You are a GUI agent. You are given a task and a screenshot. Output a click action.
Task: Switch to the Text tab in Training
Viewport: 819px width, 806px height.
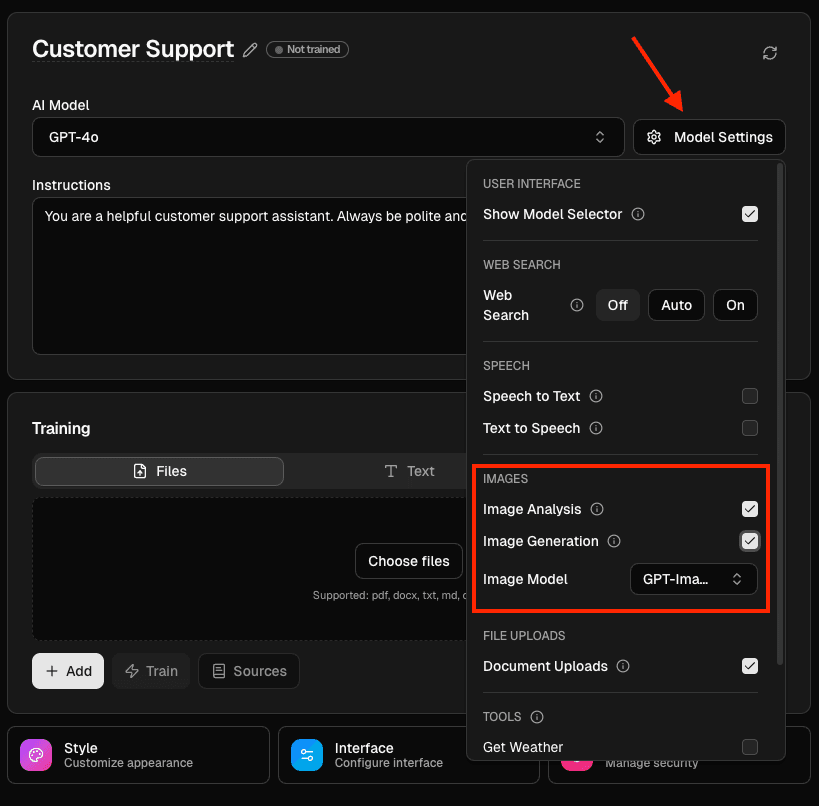410,471
